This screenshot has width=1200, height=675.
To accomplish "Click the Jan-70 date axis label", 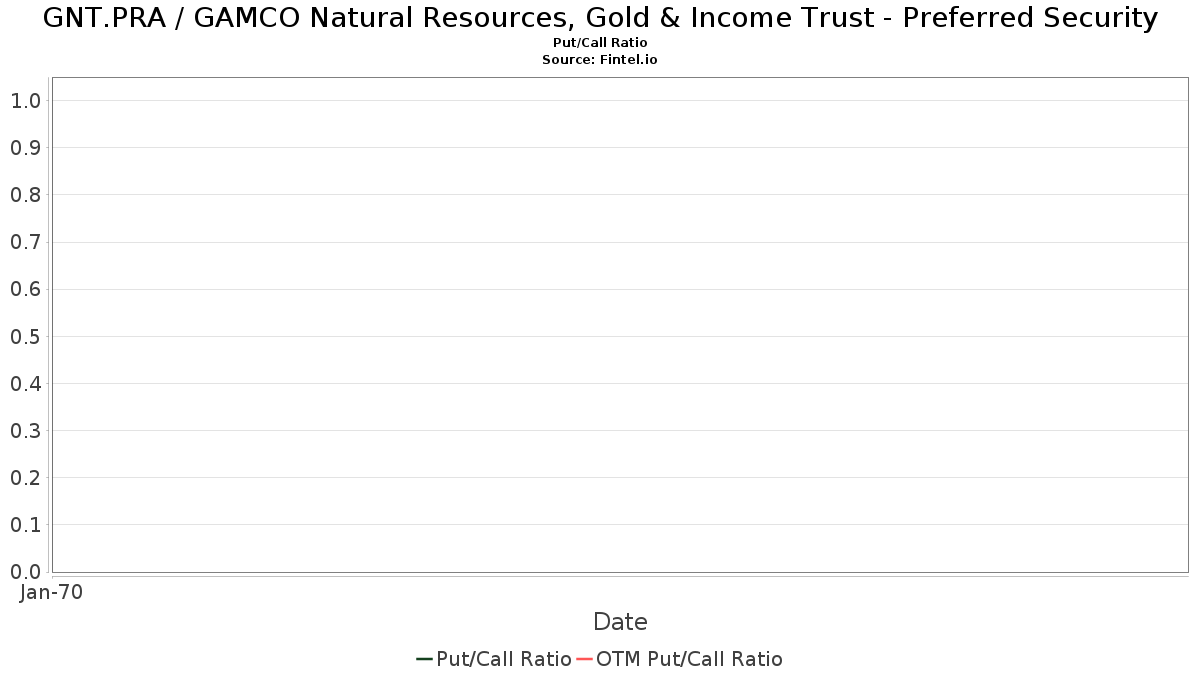I will [x=52, y=592].
